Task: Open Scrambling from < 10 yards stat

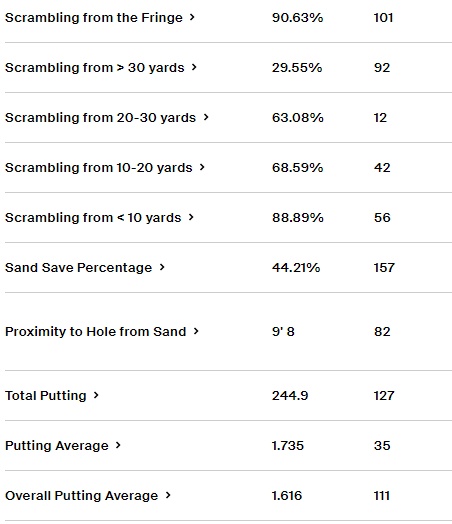Action: point(93,218)
